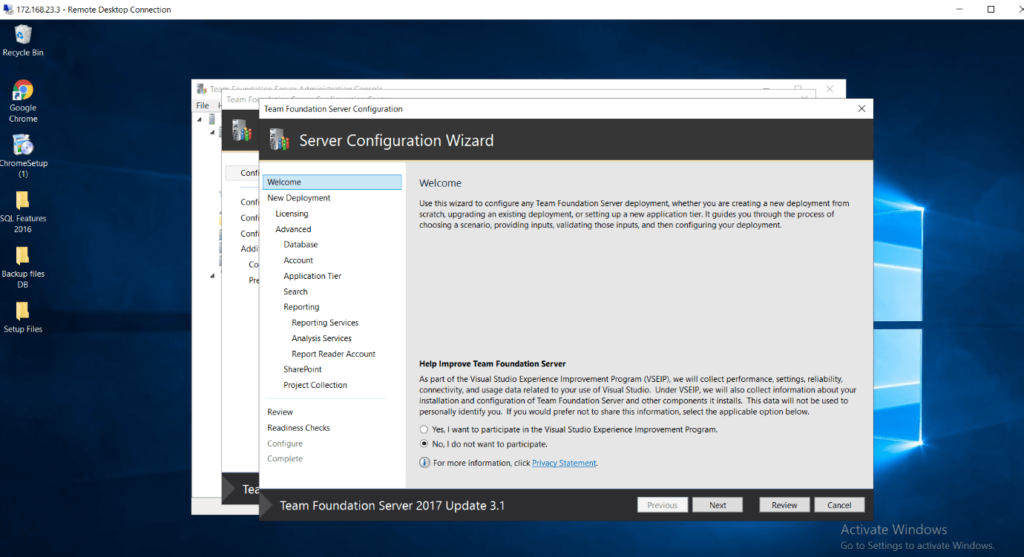
Task: Cancel the configuration wizard
Action: (839, 505)
